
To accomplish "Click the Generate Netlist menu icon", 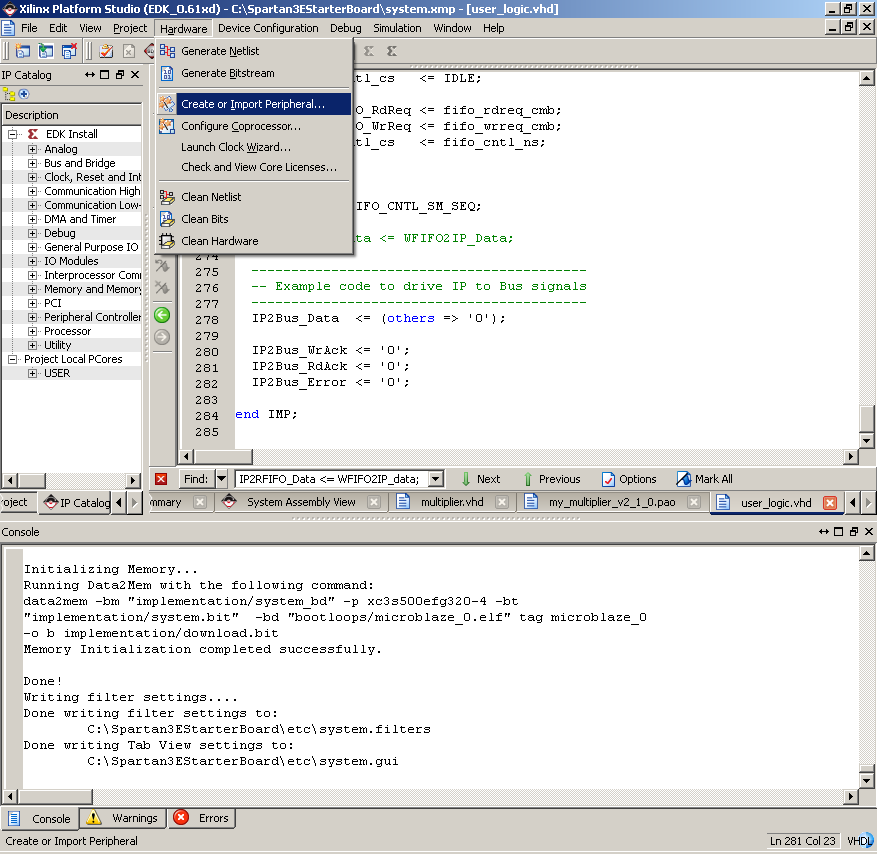I will click(167, 51).
